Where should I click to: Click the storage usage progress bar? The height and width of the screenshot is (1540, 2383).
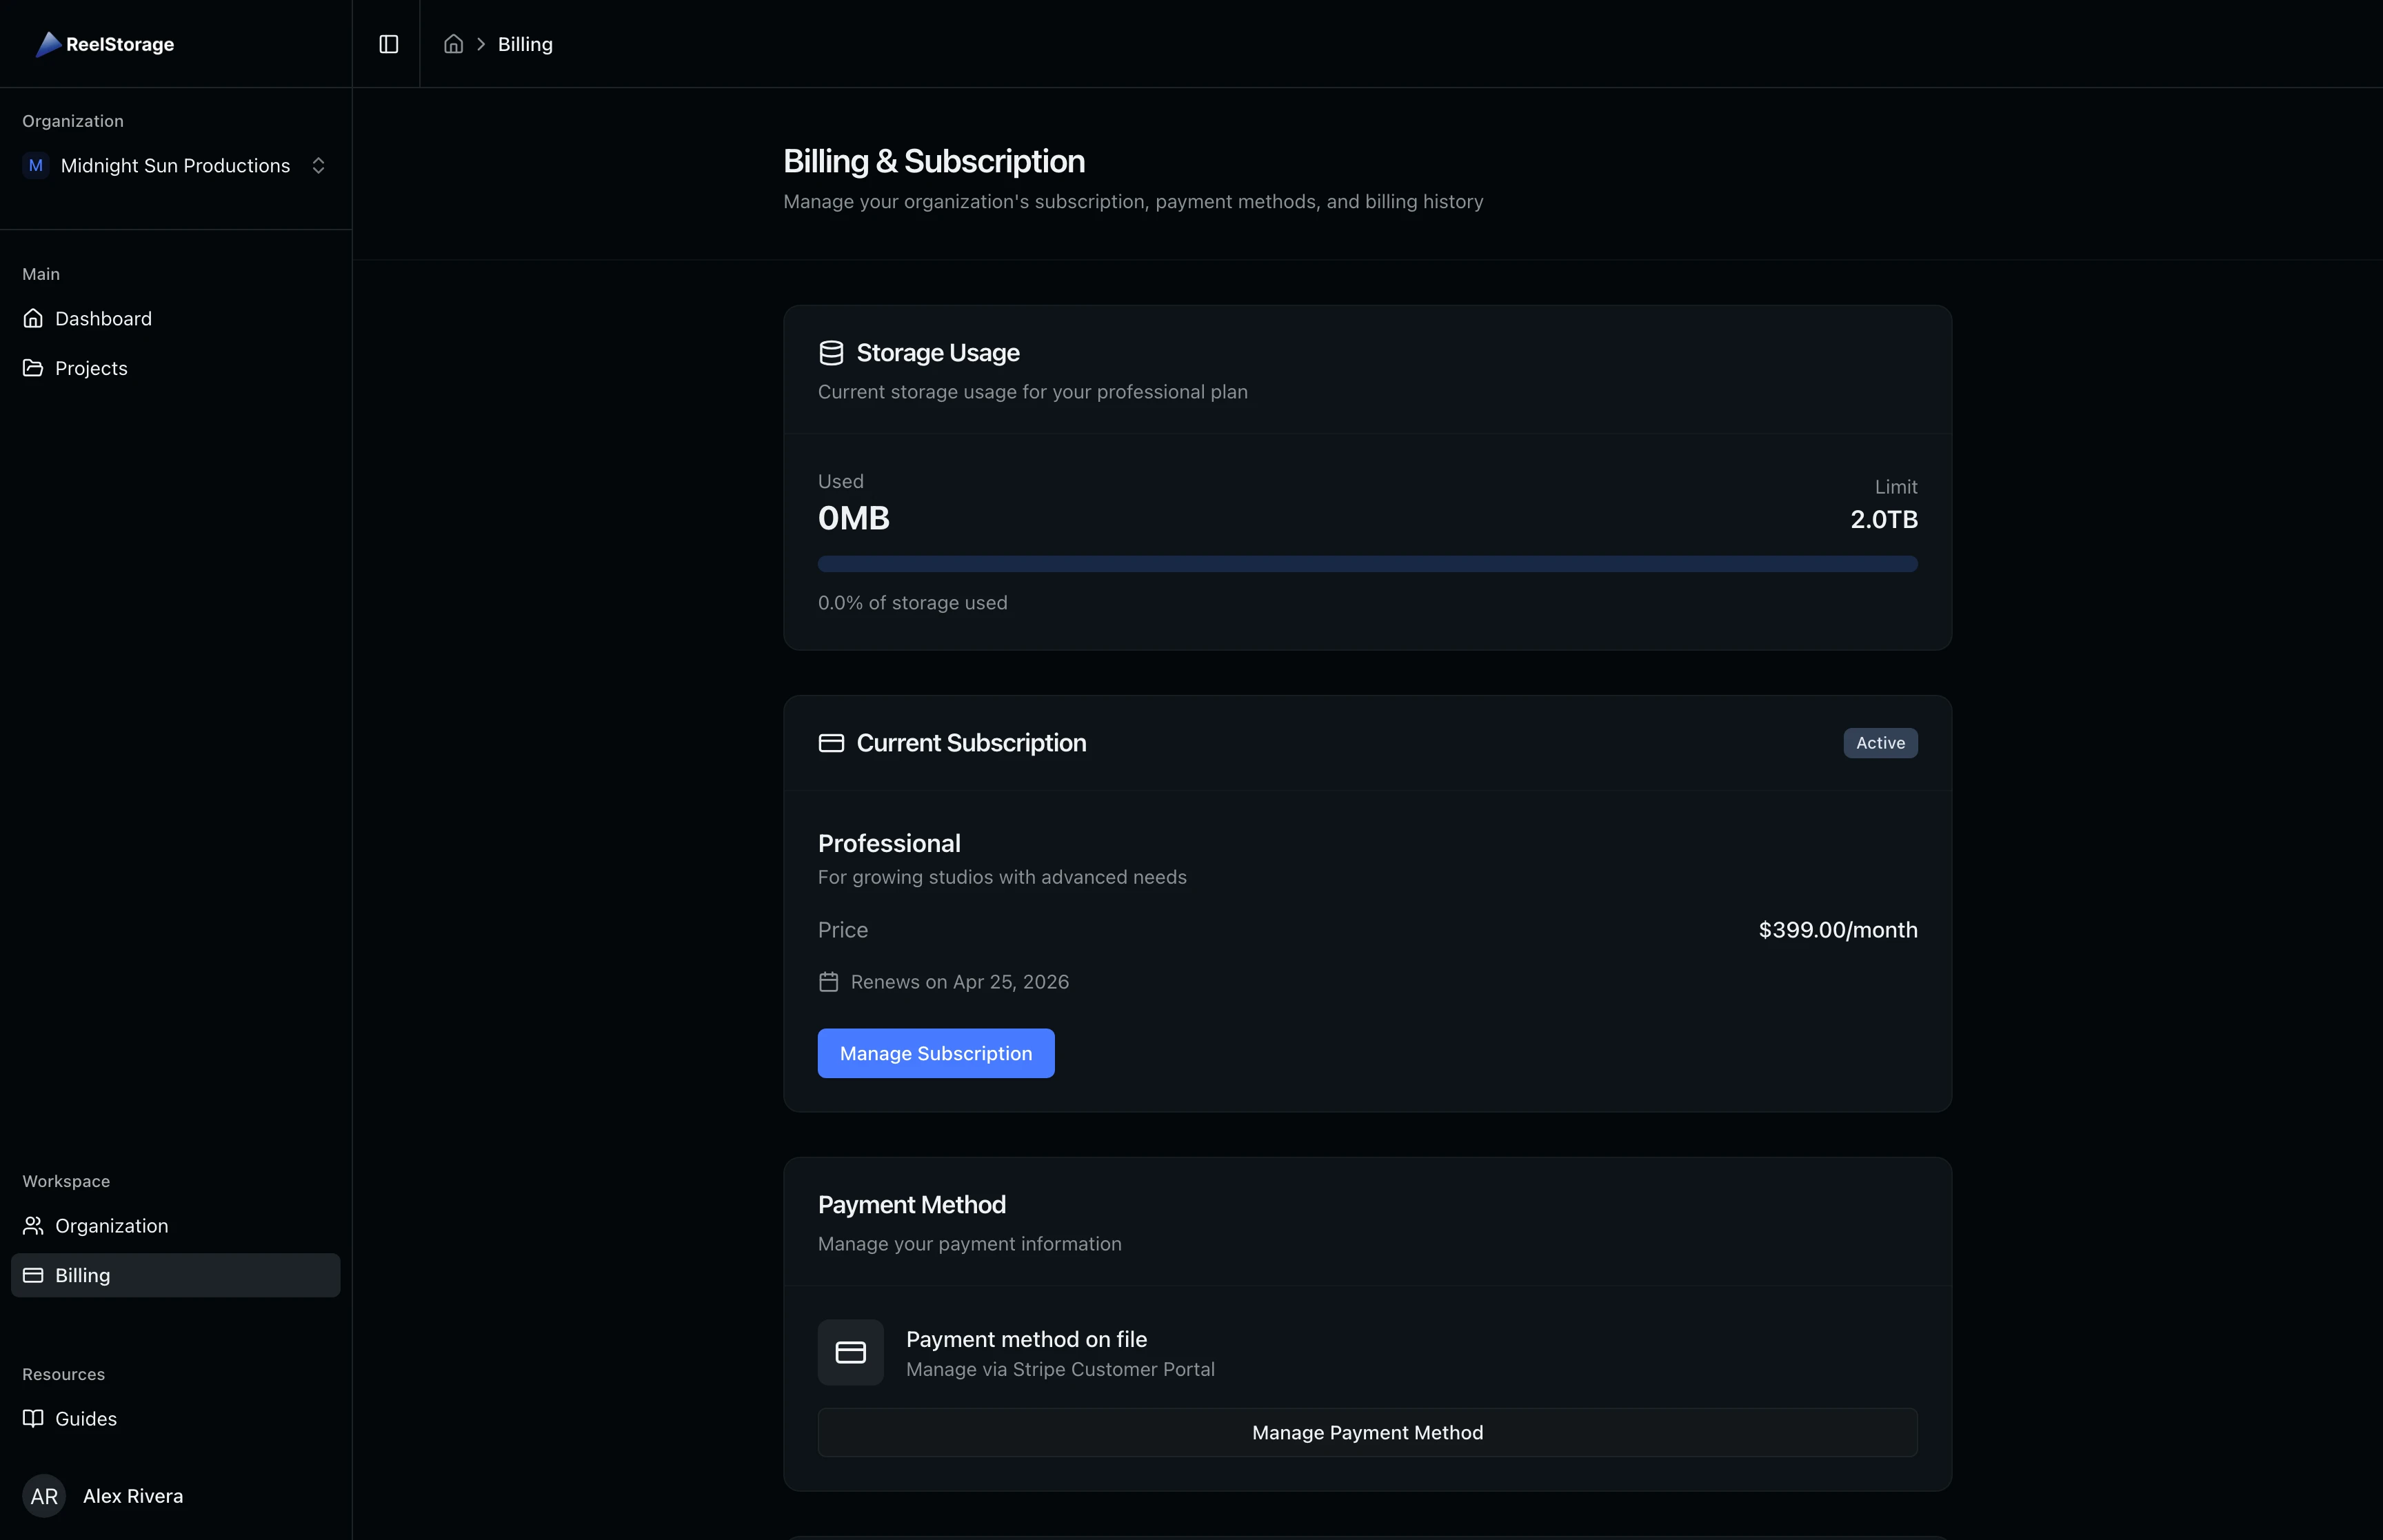[x=1367, y=563]
